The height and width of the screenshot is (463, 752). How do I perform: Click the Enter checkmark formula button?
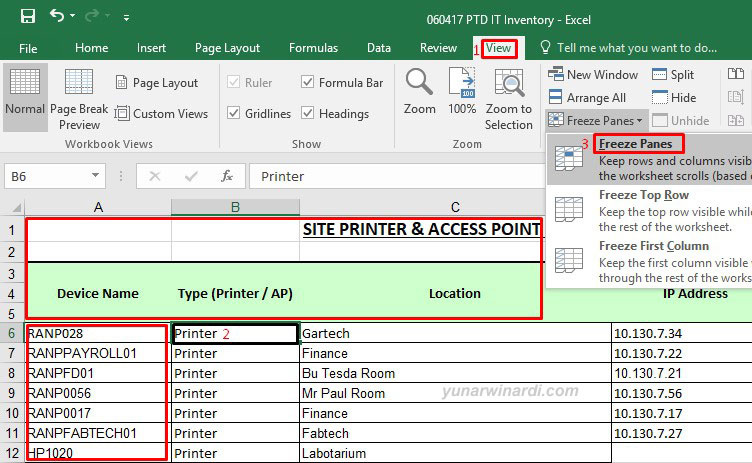point(191,177)
